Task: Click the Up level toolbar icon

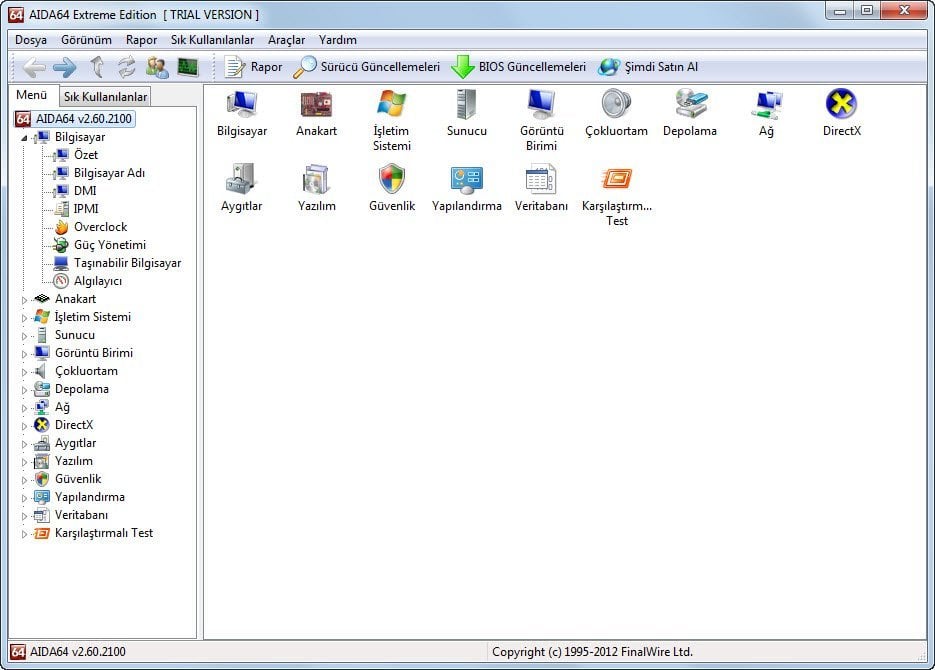Action: (97, 67)
